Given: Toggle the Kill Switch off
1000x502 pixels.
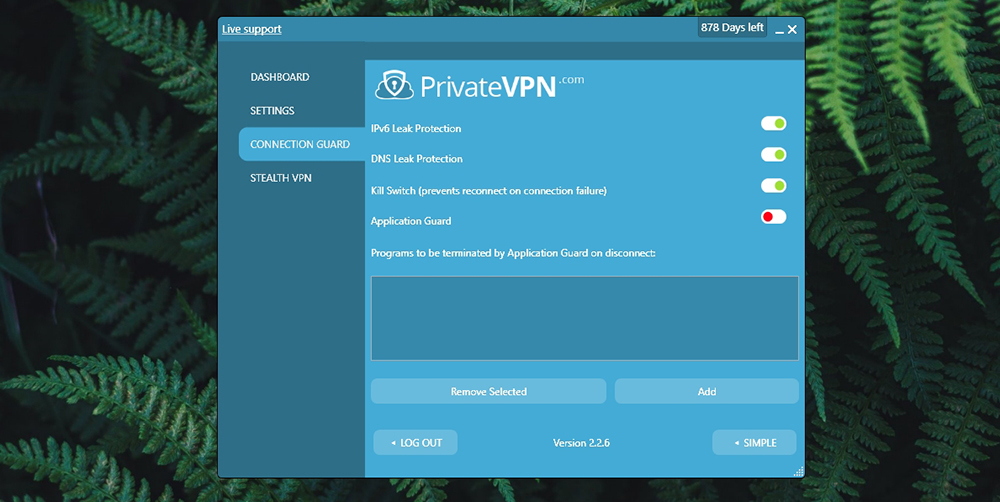Looking at the screenshot, I should pyautogui.click(x=773, y=186).
